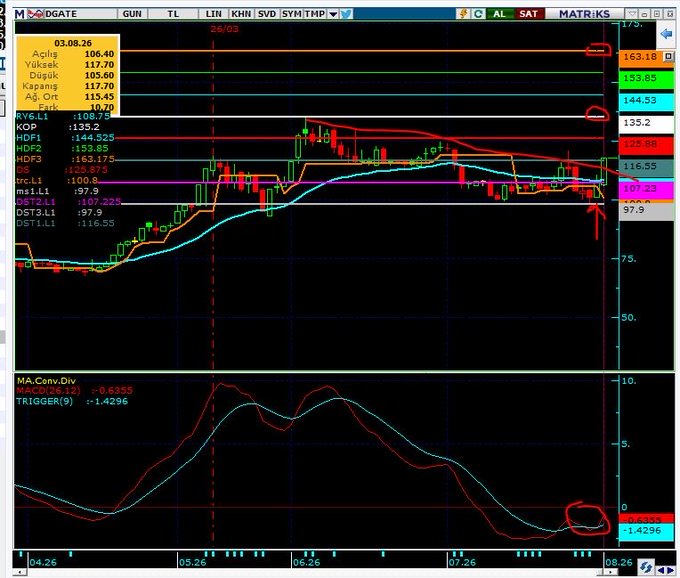680x578 pixels.
Task: Click the DST3.L1 indicator label
Action: click(x=59, y=212)
